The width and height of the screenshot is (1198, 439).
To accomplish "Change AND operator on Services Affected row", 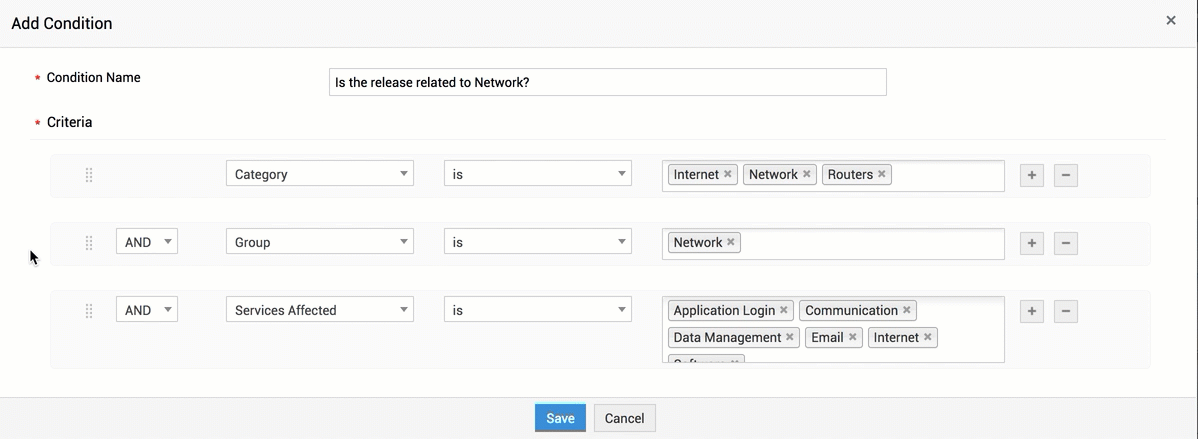I will tap(147, 310).
